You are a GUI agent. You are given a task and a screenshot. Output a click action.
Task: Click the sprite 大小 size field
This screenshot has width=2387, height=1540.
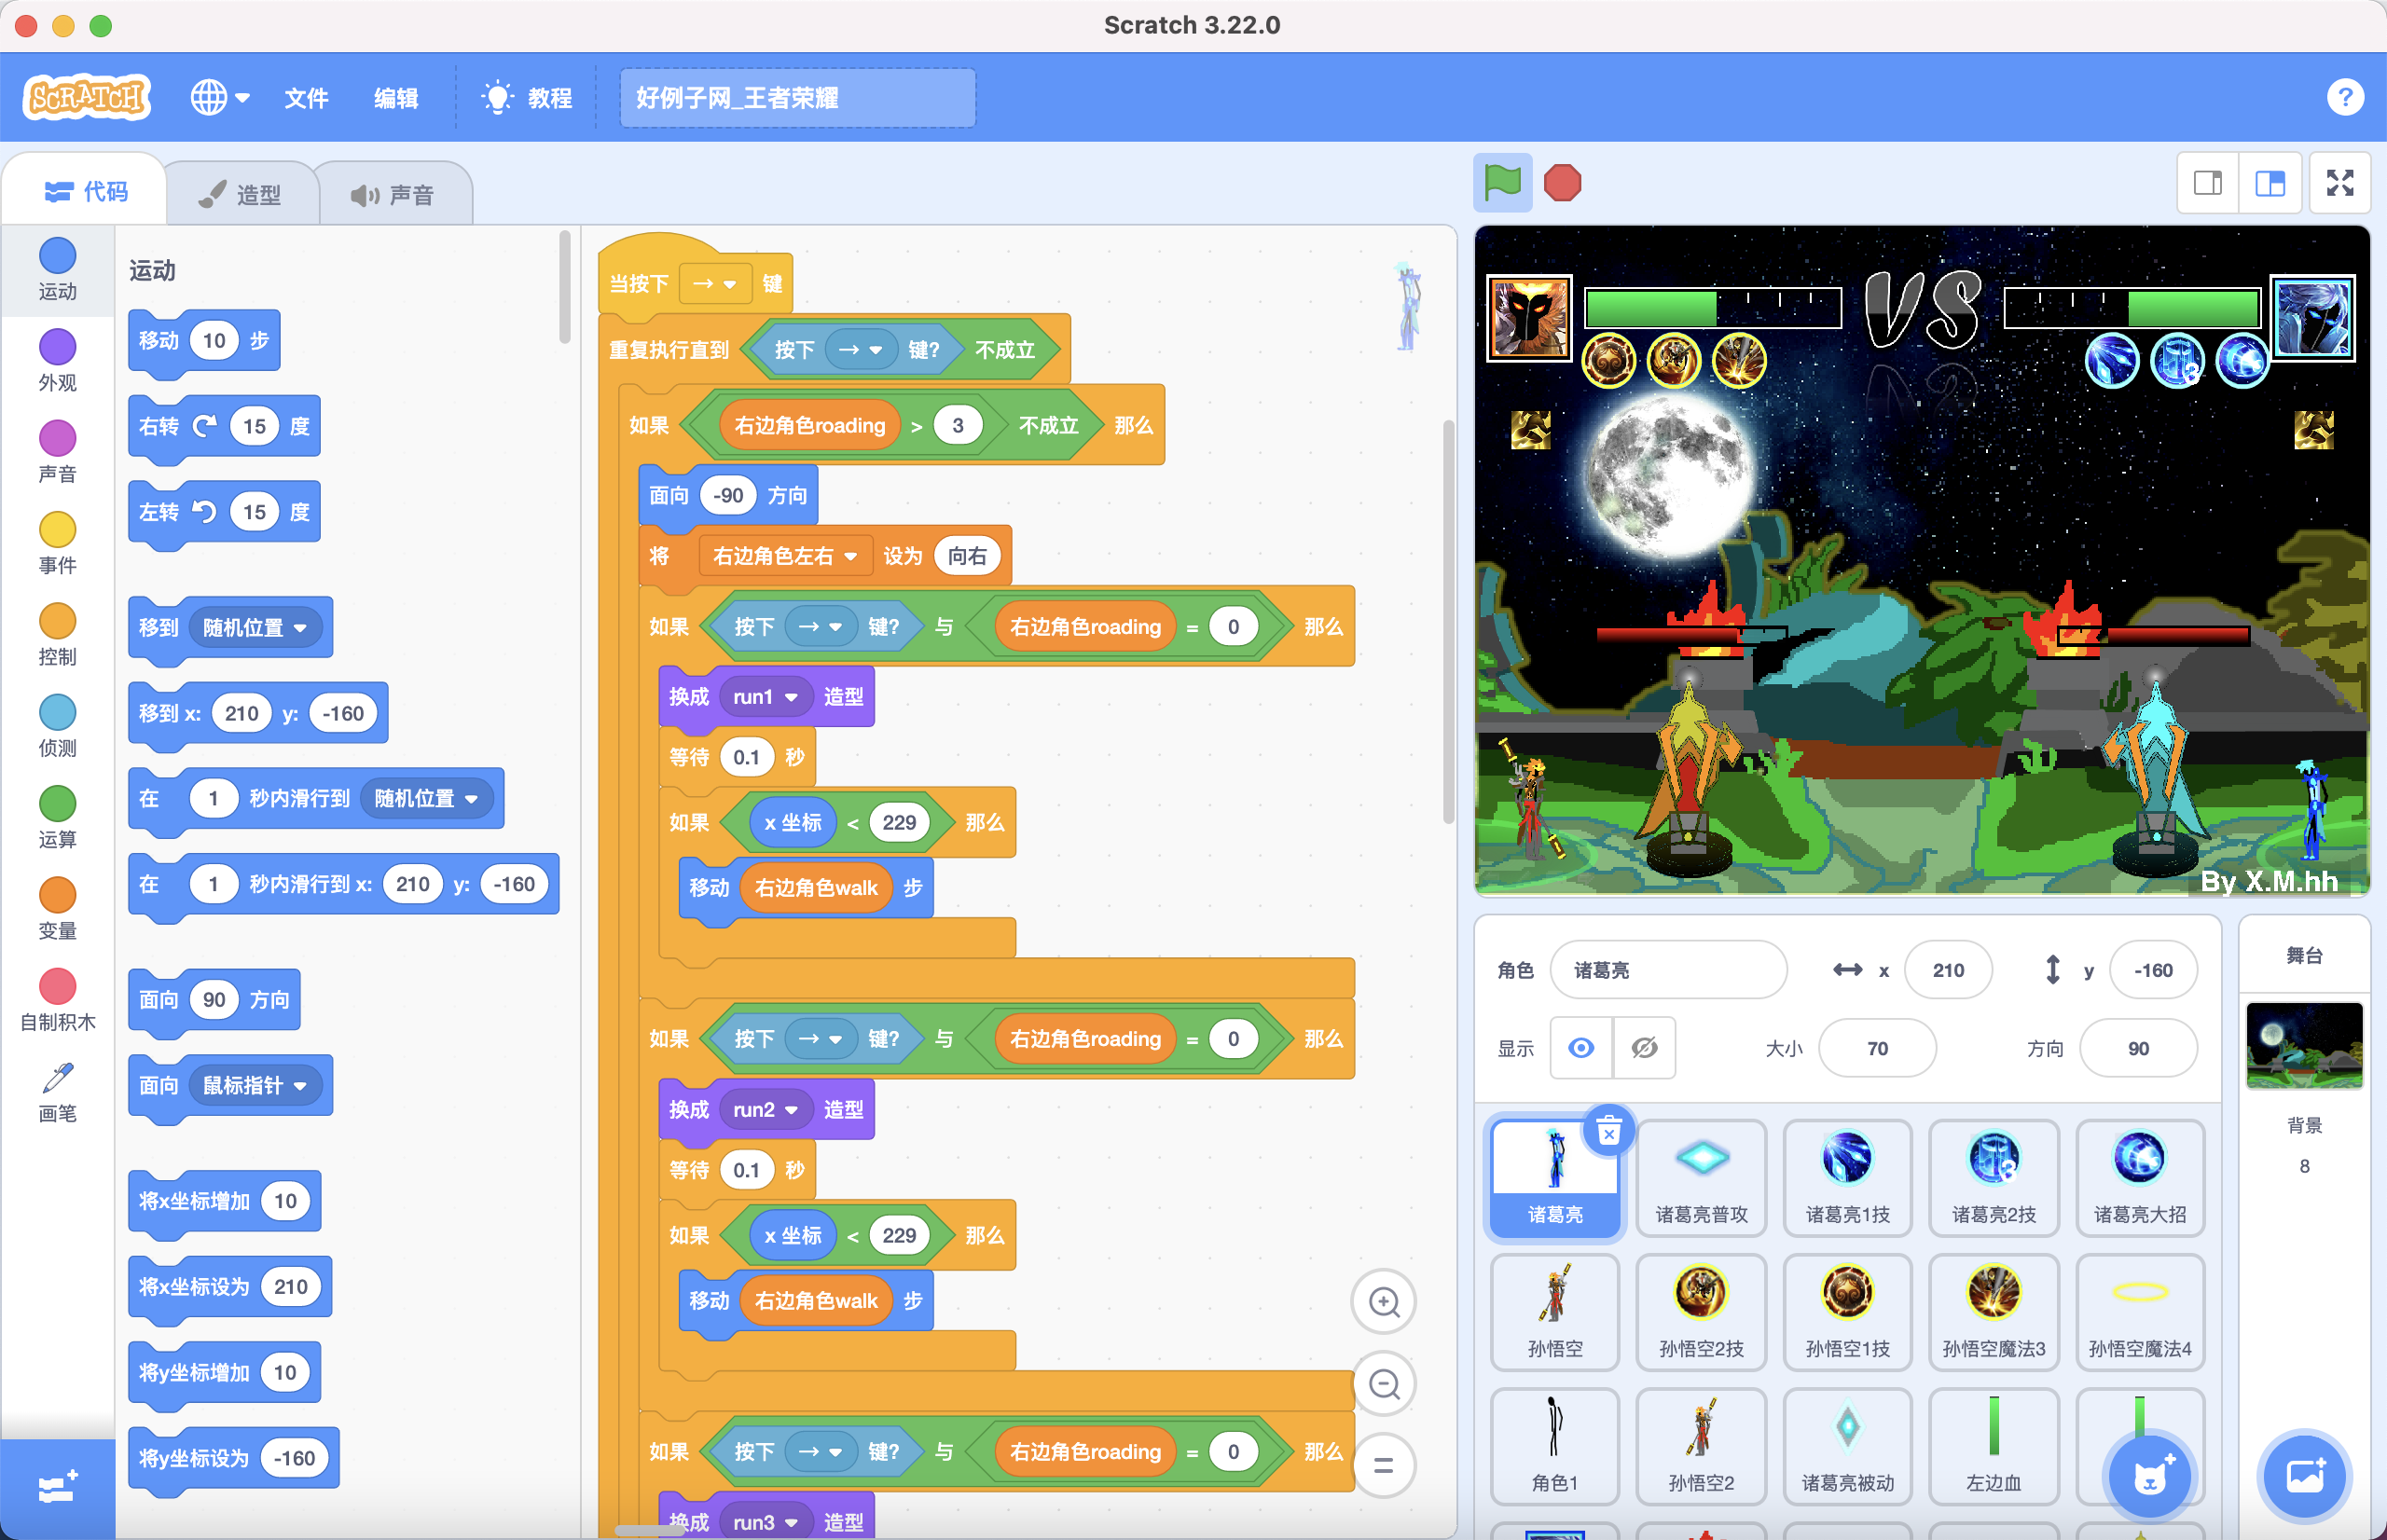1877,1048
